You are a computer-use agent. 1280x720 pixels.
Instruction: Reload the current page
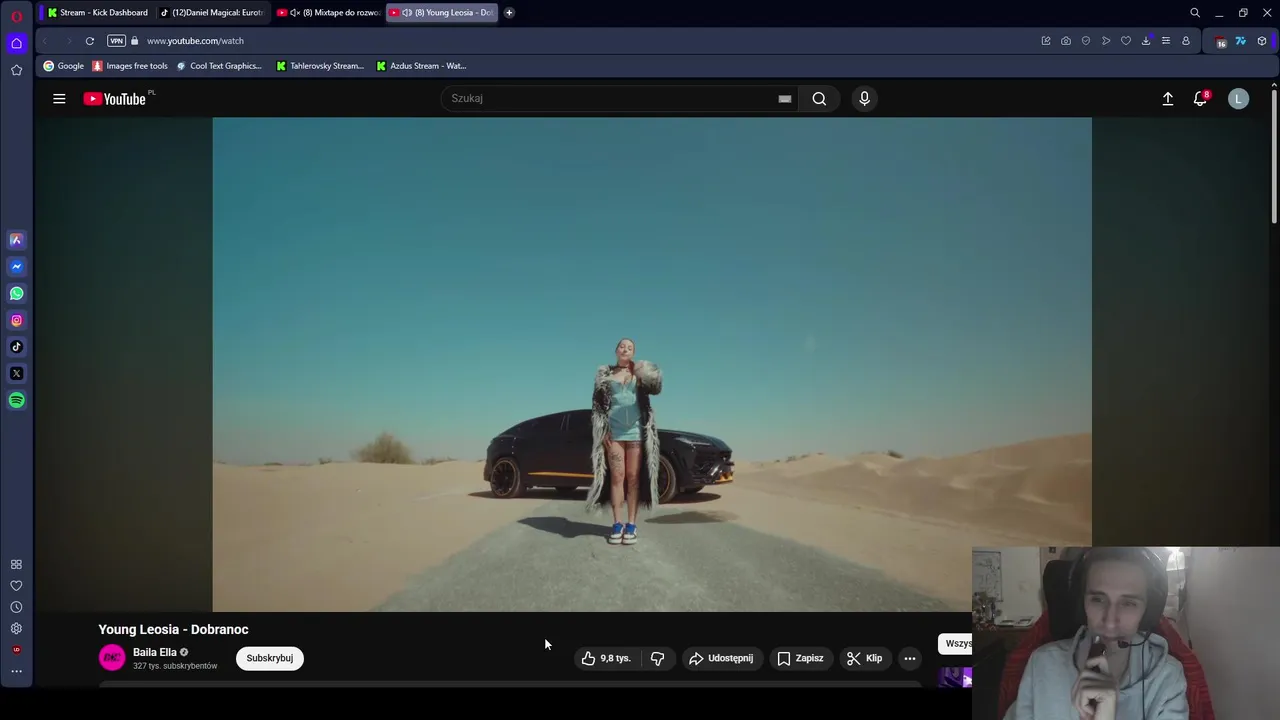click(x=90, y=41)
